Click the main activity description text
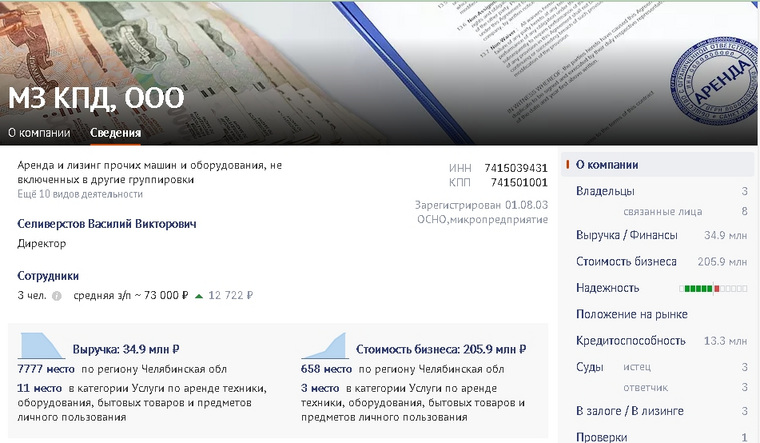 pos(149,173)
